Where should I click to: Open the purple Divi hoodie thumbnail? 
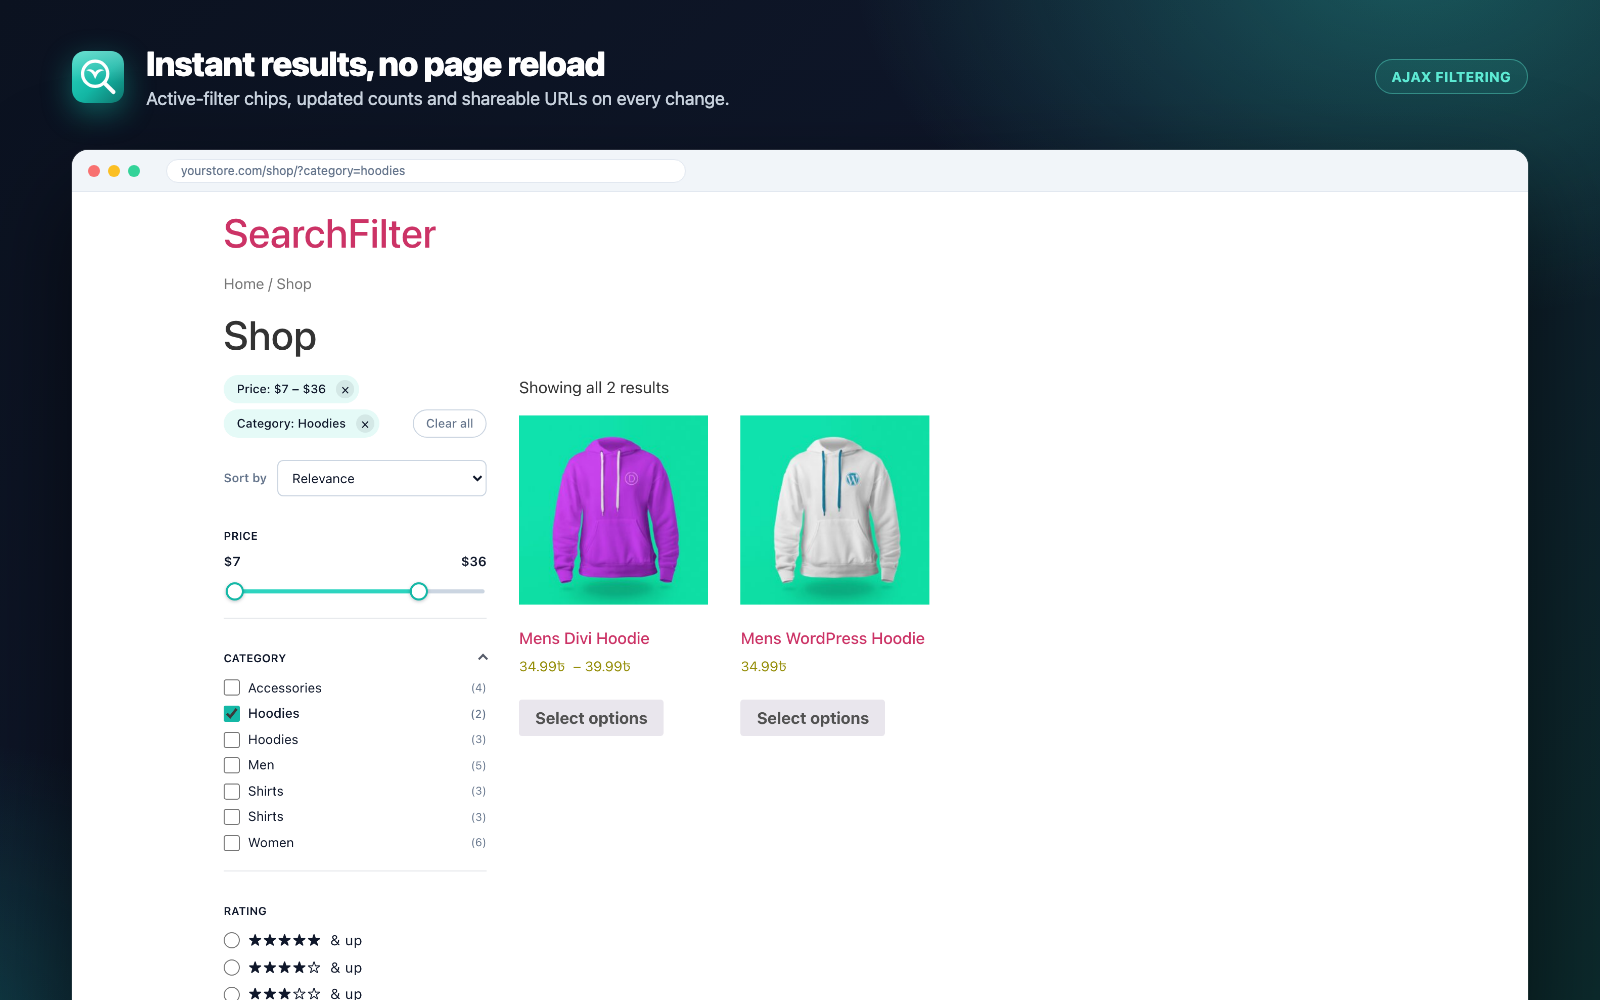click(614, 510)
